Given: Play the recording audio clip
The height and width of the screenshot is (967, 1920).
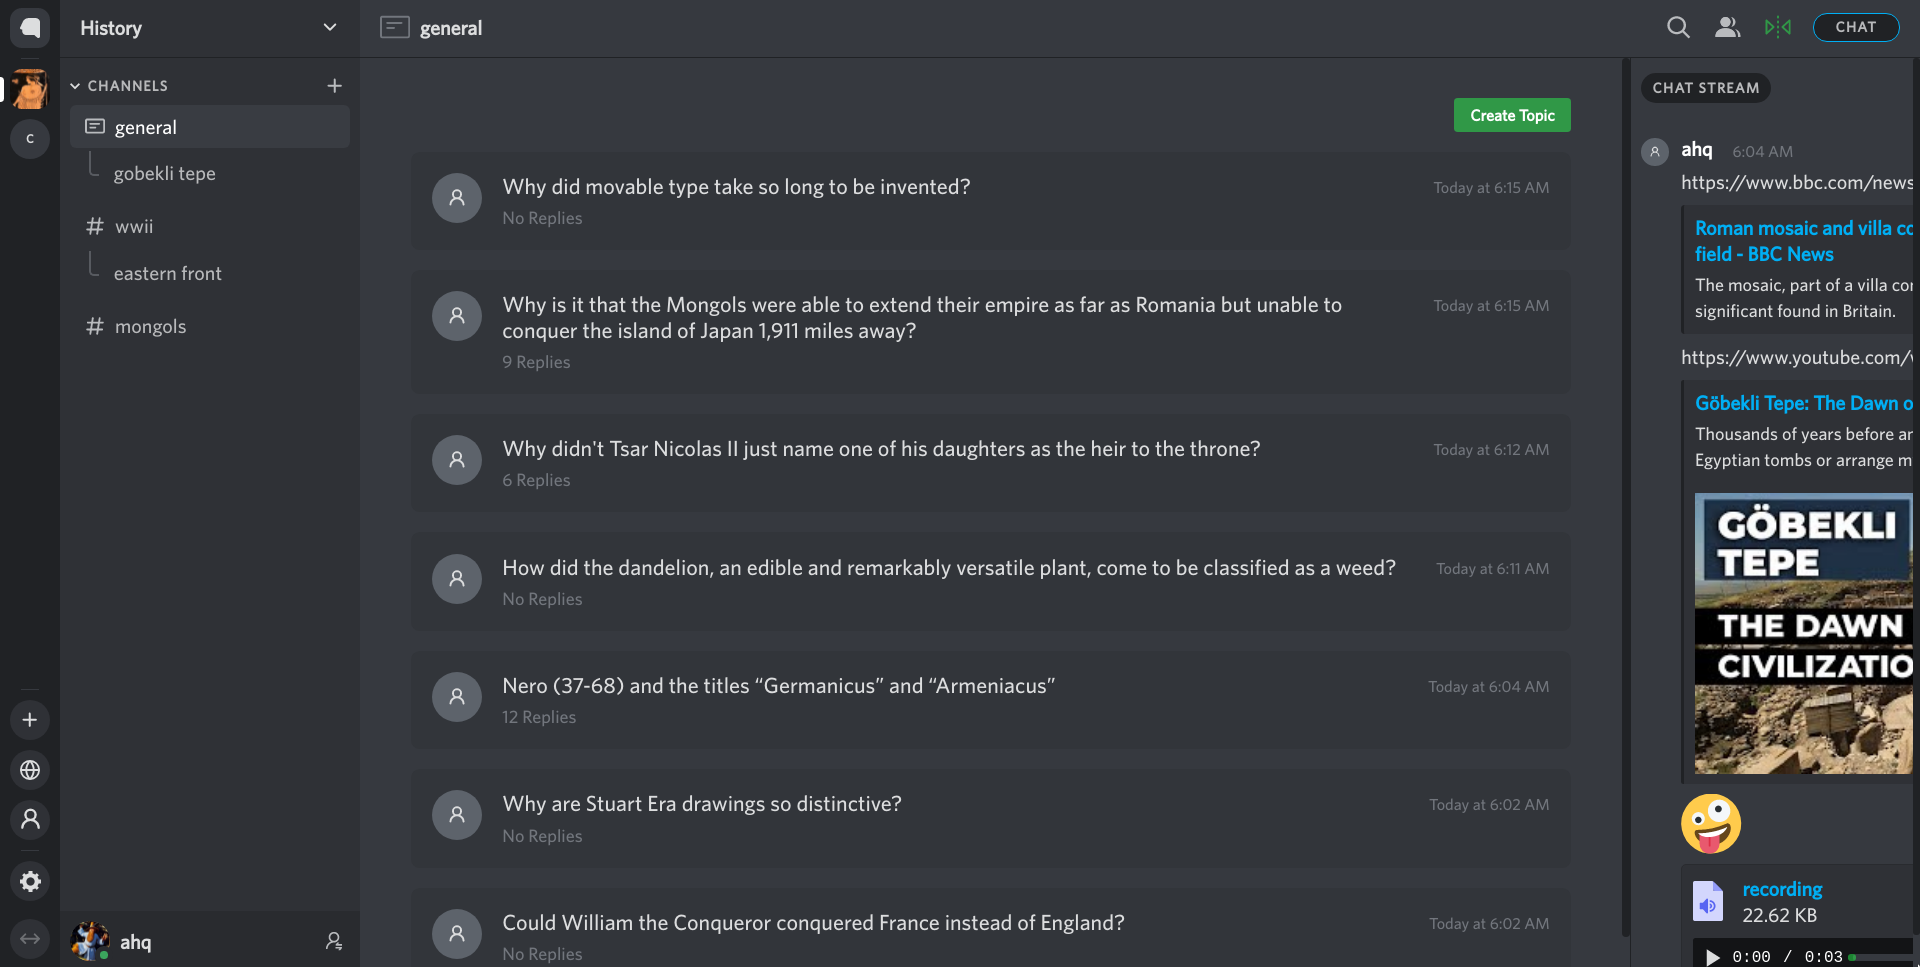Looking at the screenshot, I should coord(1712,957).
